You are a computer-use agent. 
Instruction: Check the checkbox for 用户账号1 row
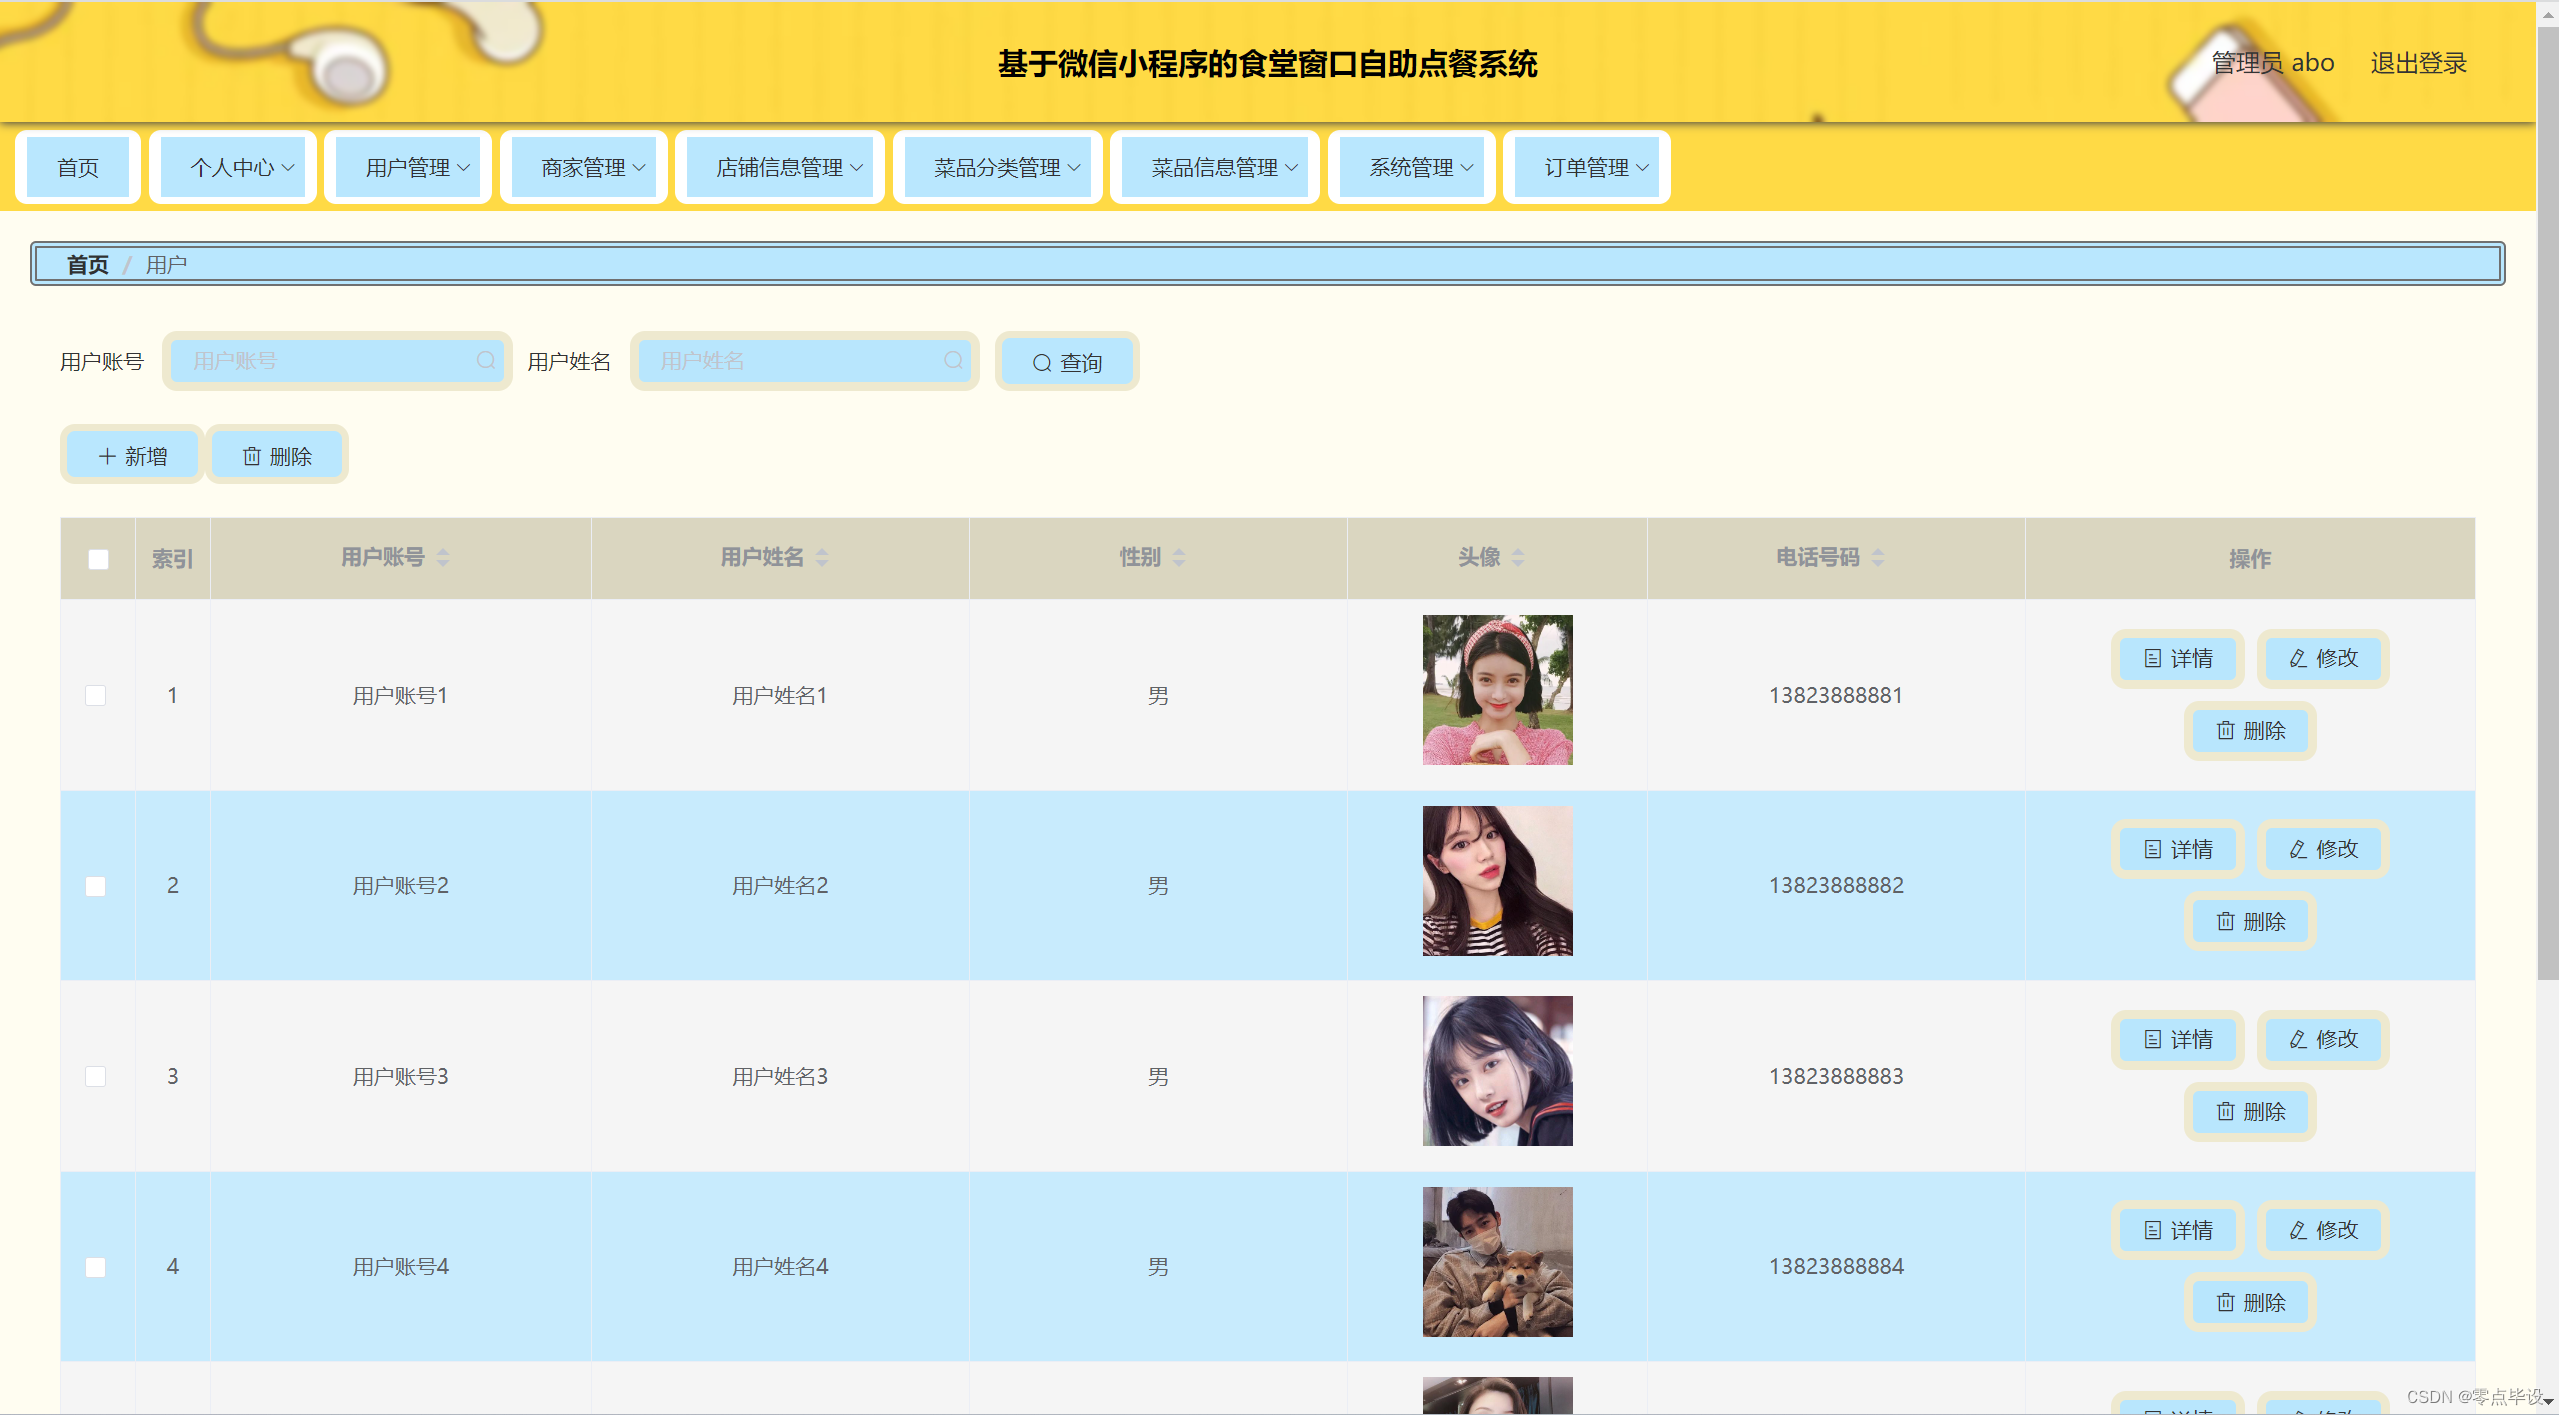pos(96,696)
